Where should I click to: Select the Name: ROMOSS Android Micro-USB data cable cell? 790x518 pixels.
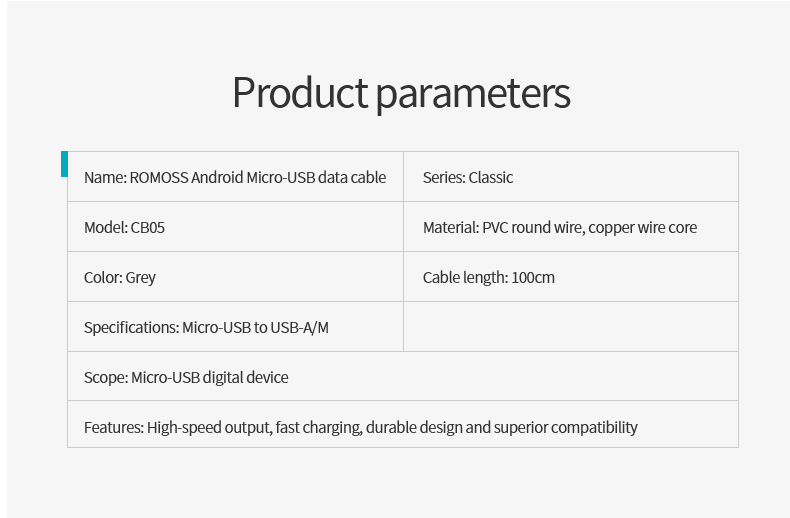(x=235, y=176)
